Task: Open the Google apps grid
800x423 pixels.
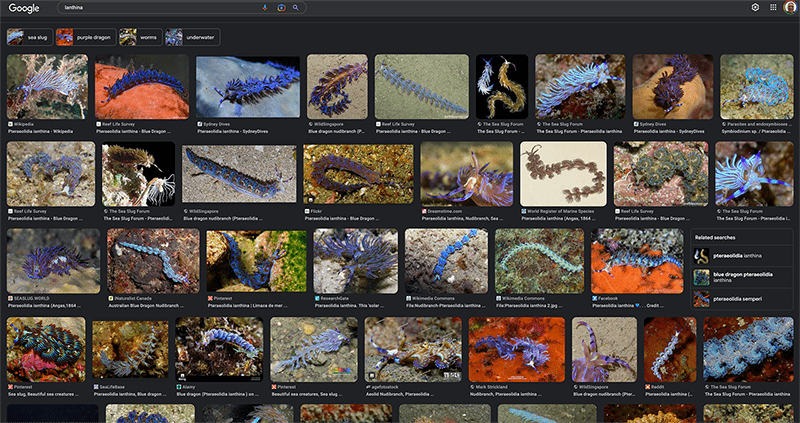Action: [x=773, y=8]
